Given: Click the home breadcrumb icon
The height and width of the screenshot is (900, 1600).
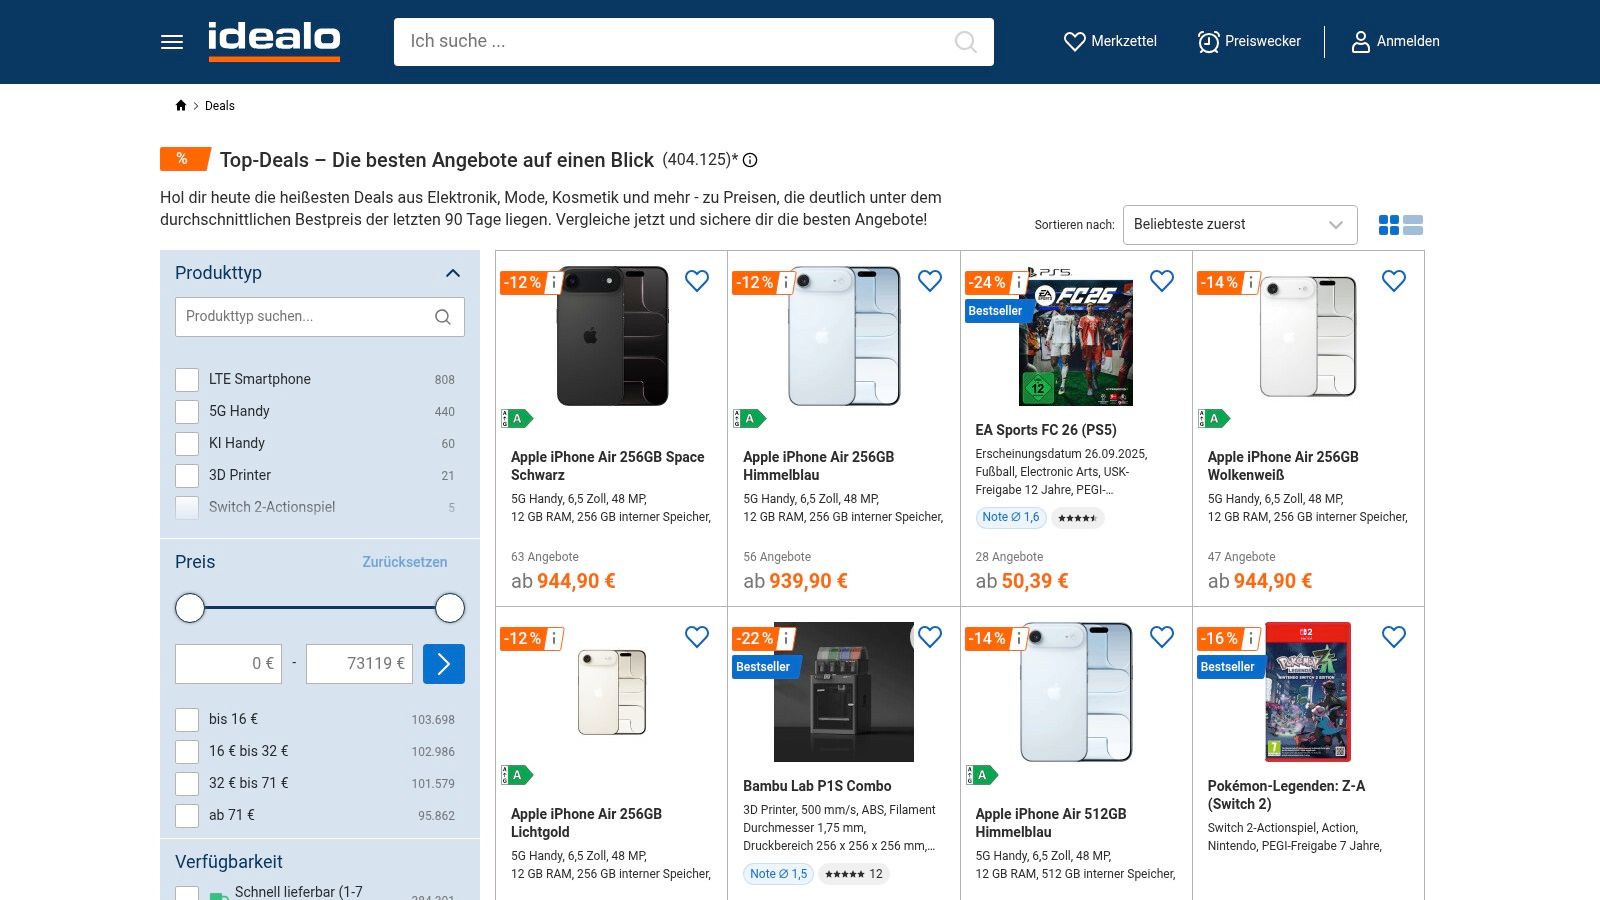Looking at the screenshot, I should click(x=181, y=106).
